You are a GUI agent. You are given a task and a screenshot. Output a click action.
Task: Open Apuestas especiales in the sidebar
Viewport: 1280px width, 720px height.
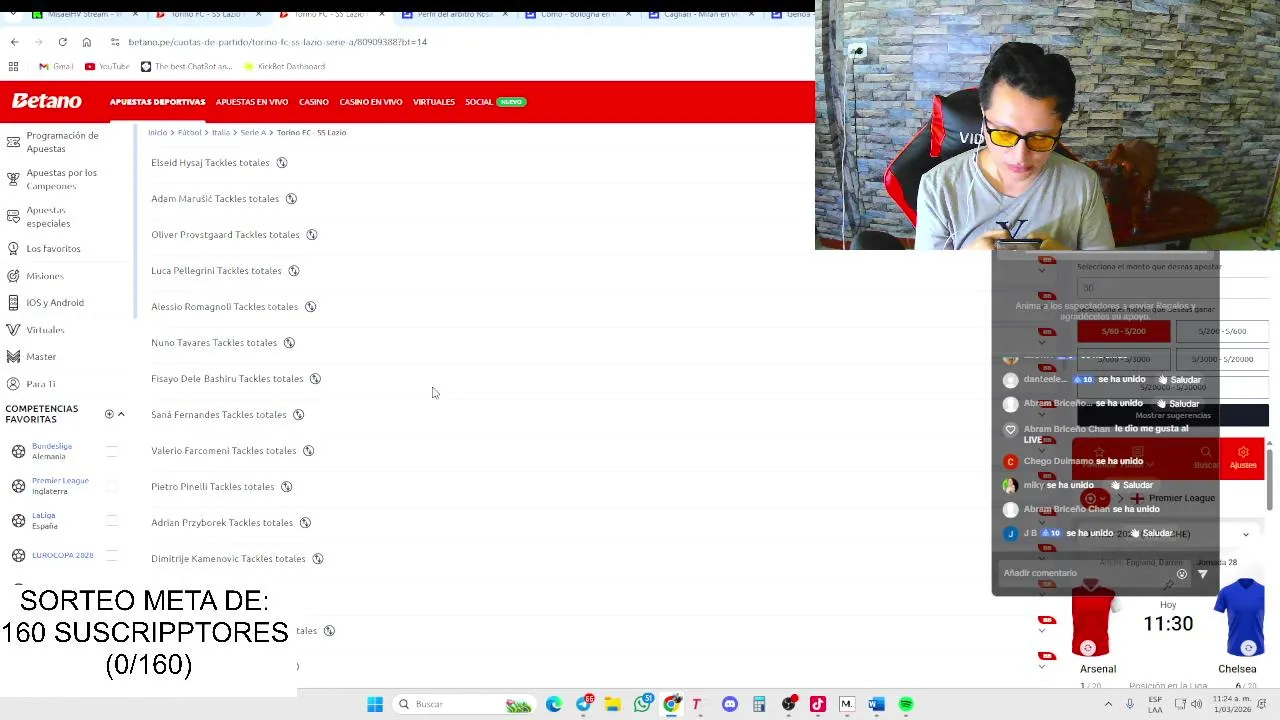(47, 217)
